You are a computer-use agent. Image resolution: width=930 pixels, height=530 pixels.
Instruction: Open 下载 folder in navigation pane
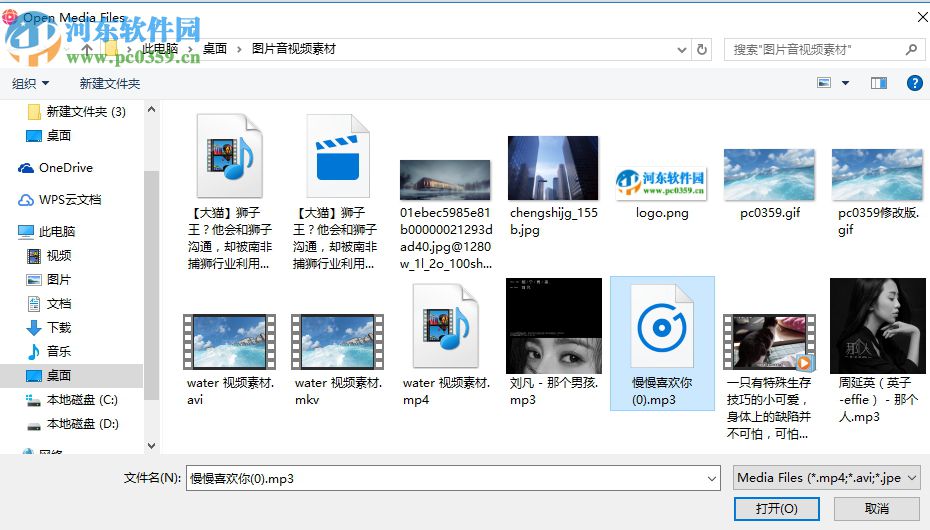coord(50,327)
